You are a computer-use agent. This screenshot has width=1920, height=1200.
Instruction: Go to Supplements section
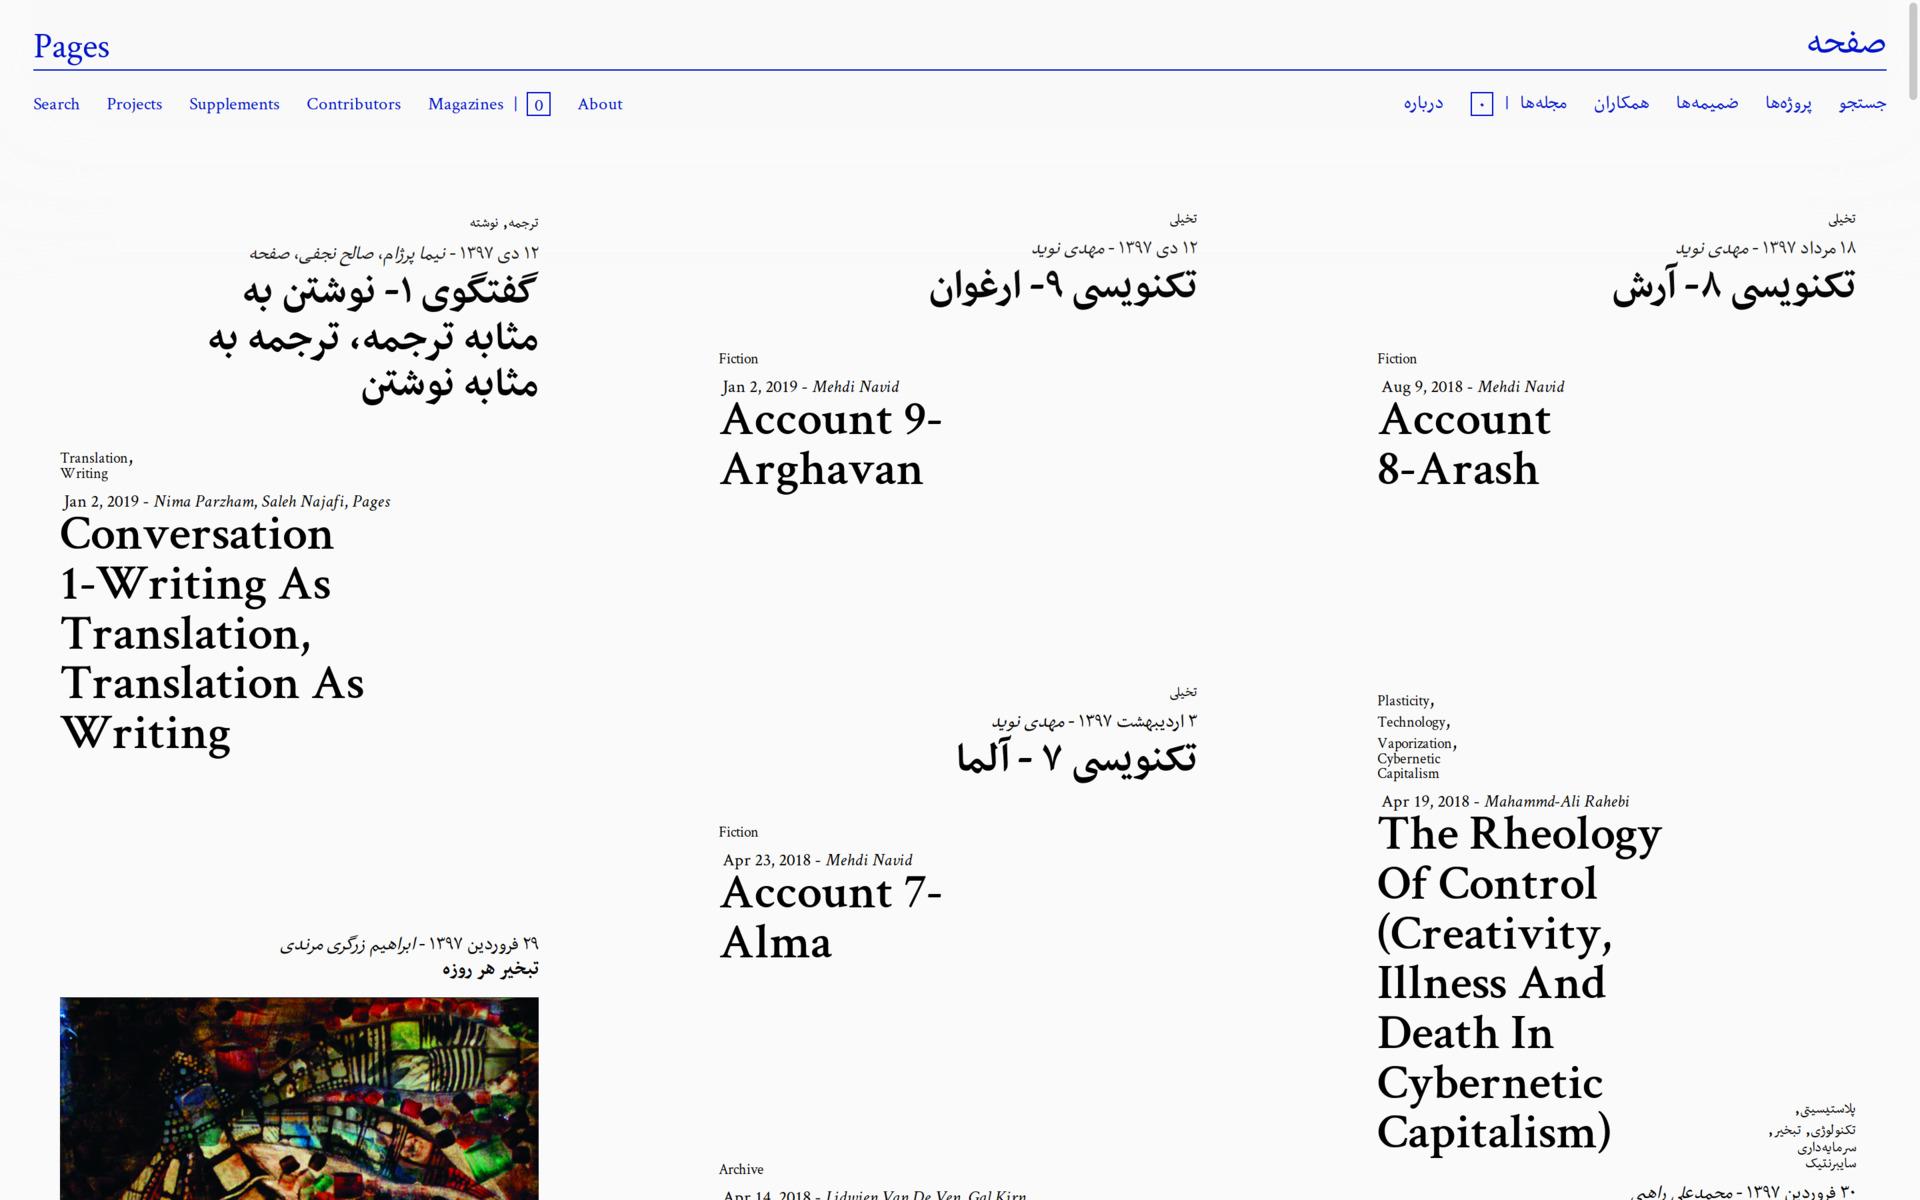click(234, 104)
